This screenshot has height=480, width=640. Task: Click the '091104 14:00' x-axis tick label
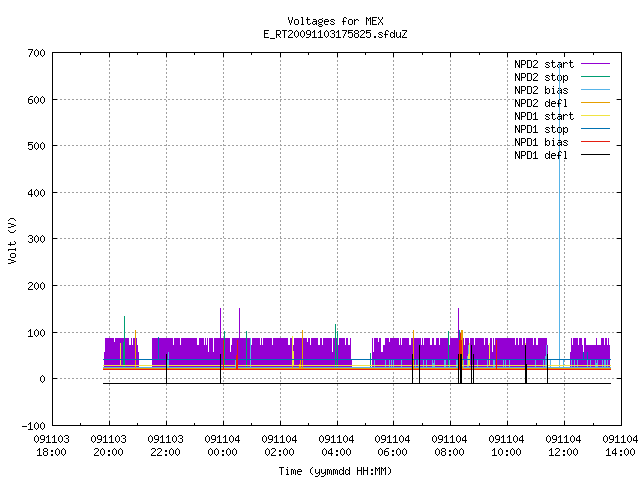coord(620,446)
